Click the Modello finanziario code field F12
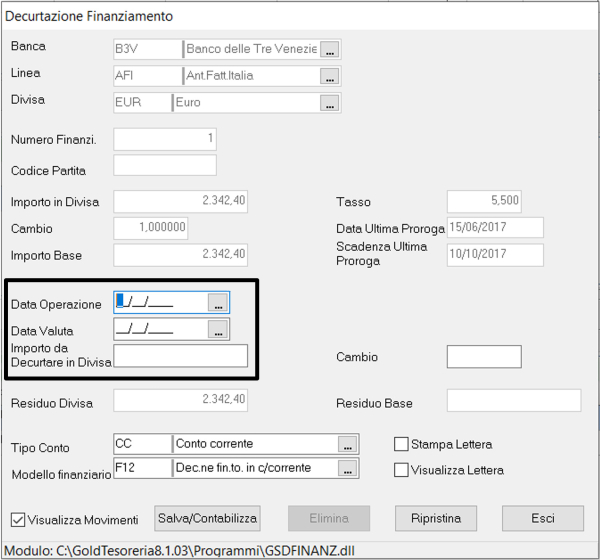 pyautogui.click(x=143, y=468)
